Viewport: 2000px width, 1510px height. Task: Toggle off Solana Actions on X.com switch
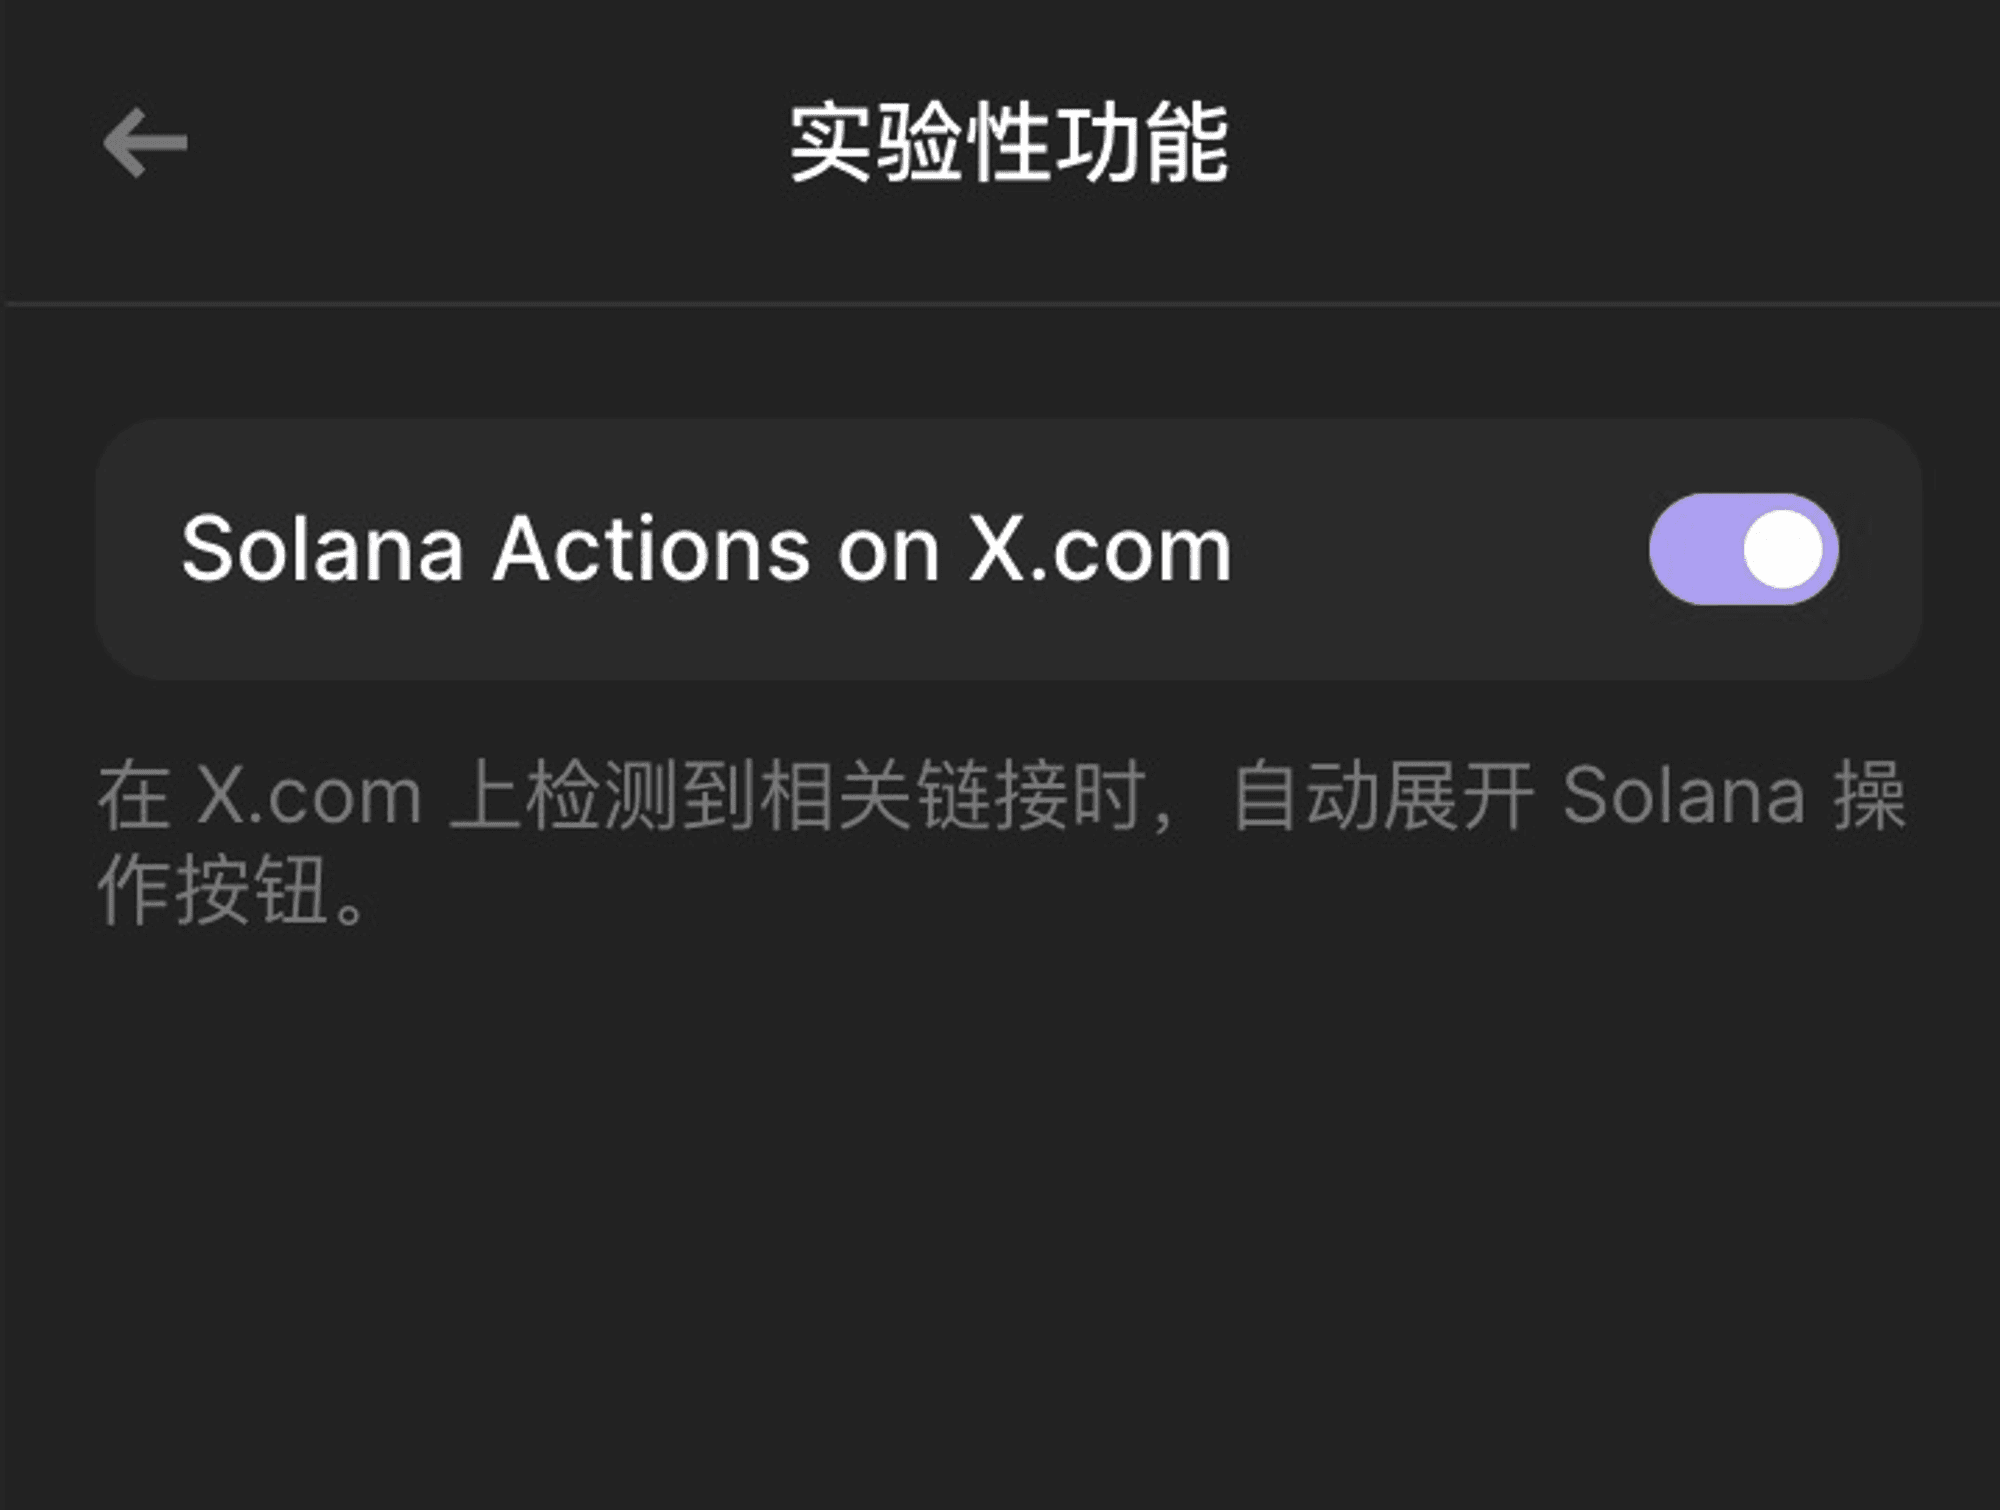[1743, 549]
